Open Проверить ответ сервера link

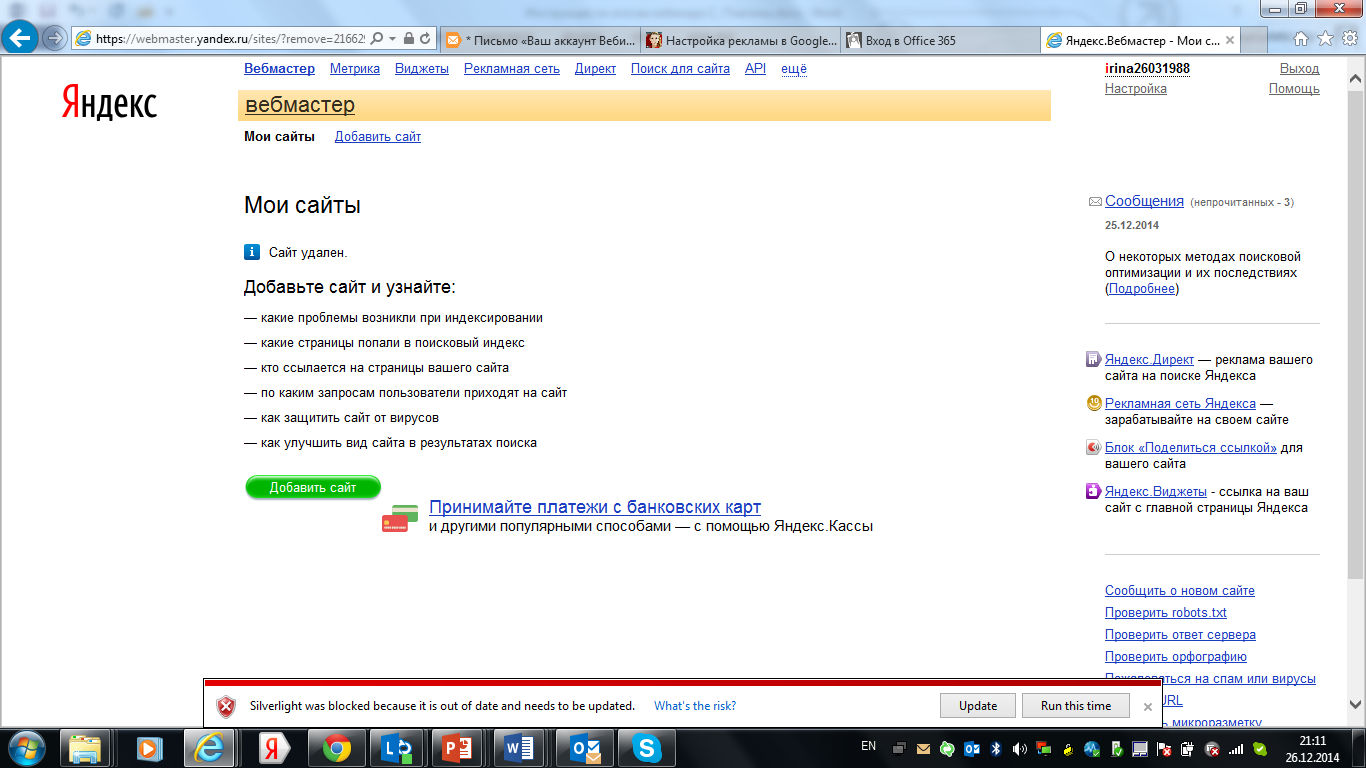click(x=1180, y=635)
